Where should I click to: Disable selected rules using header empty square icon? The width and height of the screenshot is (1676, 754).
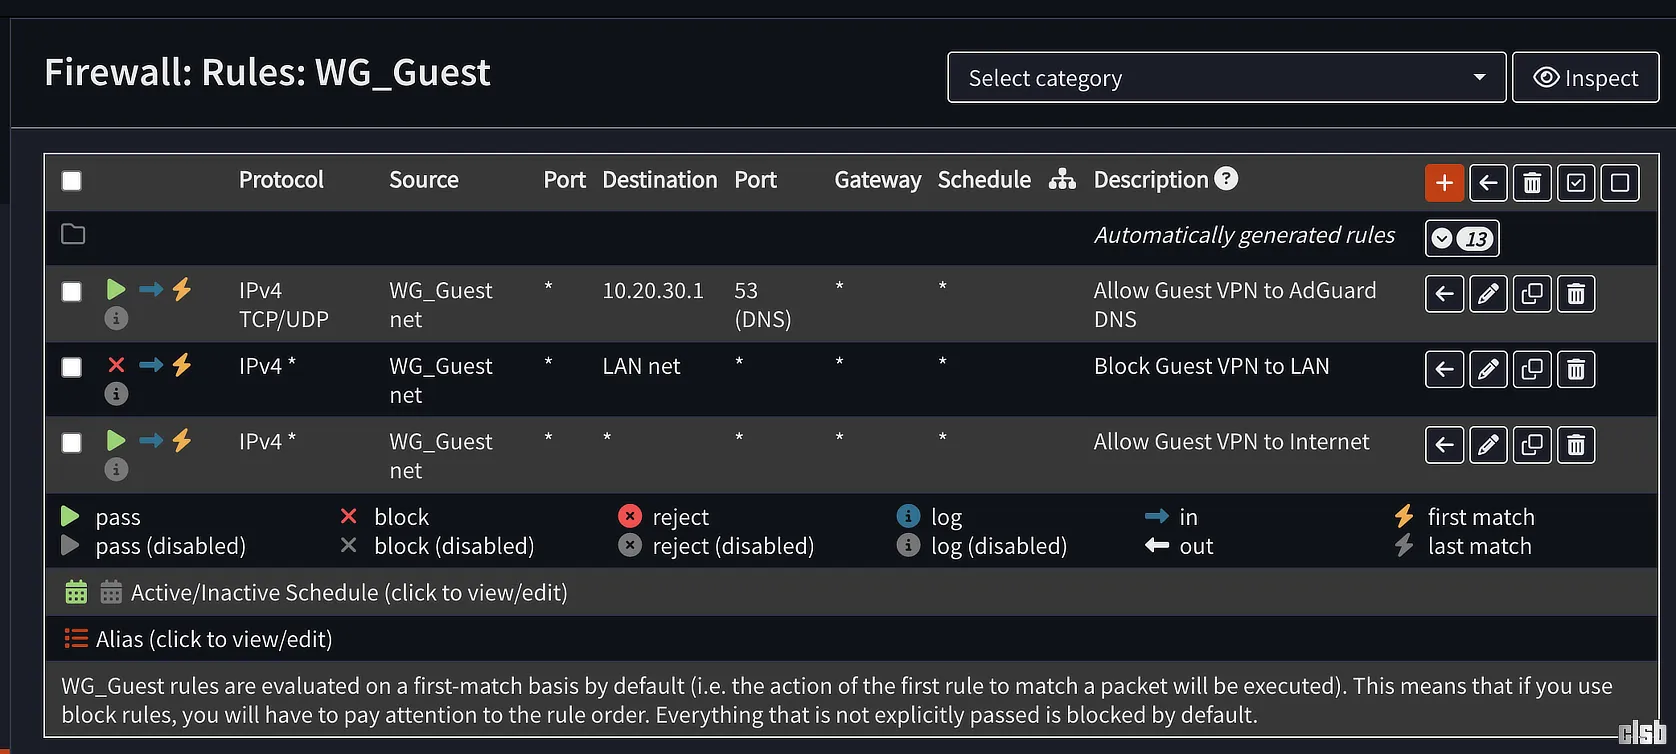(x=1620, y=183)
